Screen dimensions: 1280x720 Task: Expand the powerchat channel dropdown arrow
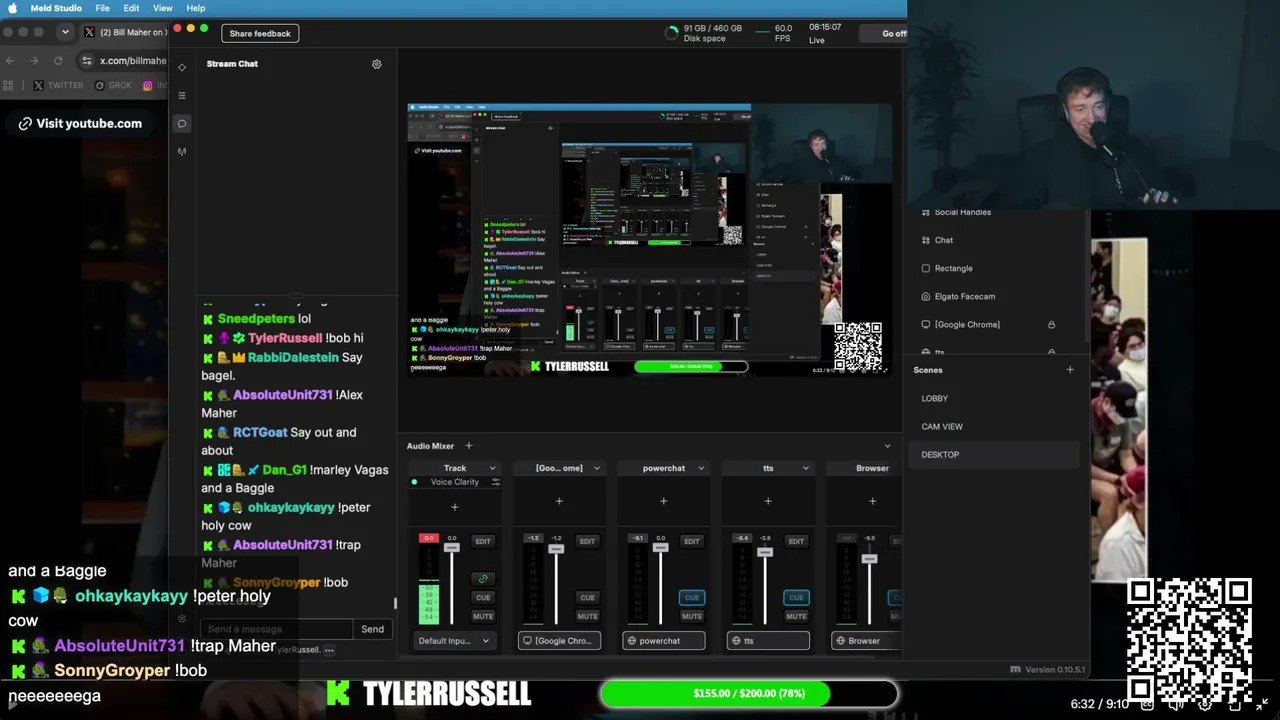(701, 468)
